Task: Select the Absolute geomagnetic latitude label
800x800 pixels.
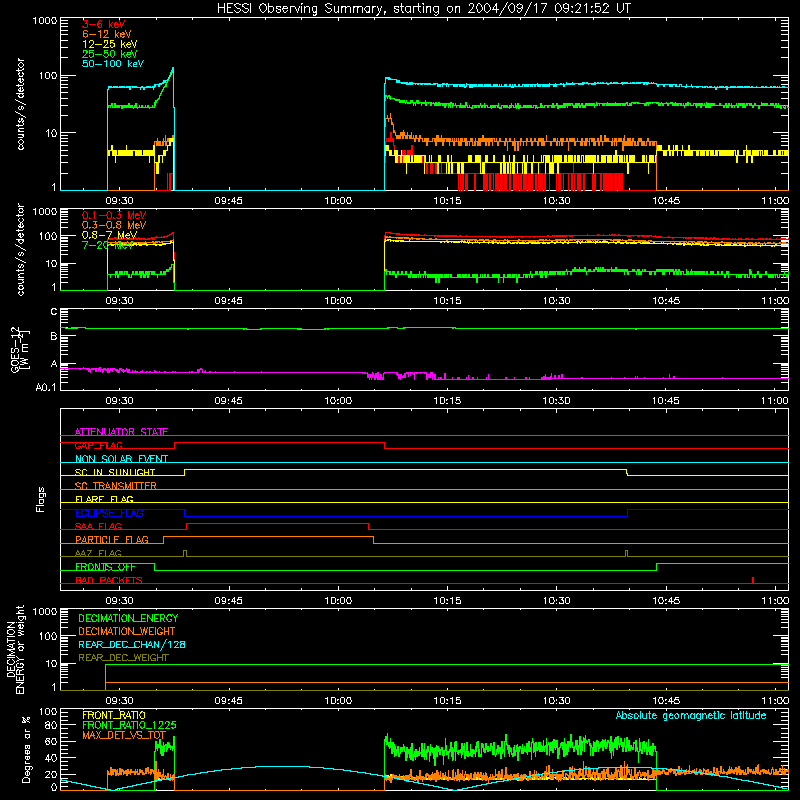Action: tap(691, 716)
